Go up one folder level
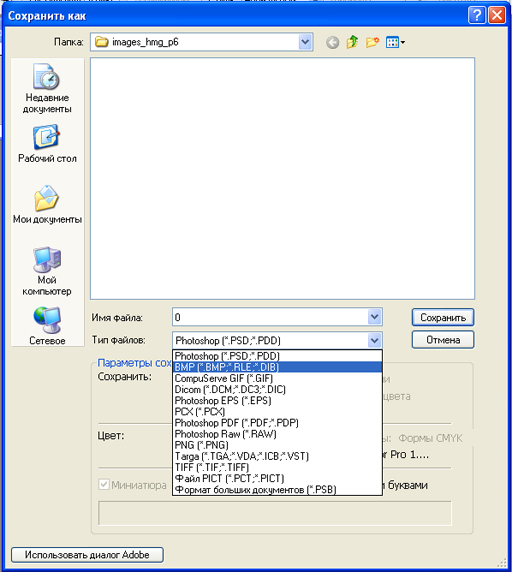The width and height of the screenshot is (512, 572). [x=352, y=42]
